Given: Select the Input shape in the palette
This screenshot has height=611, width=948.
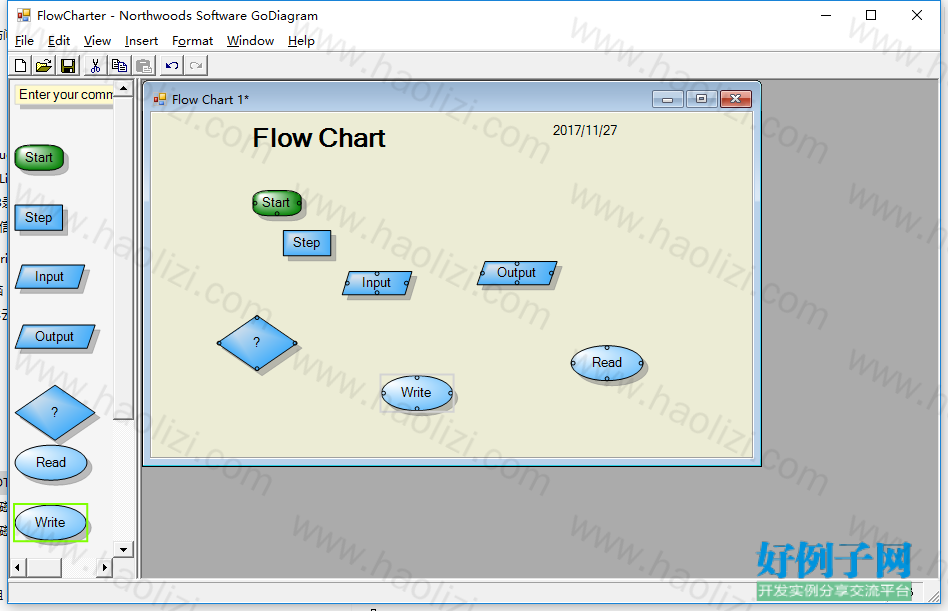Looking at the screenshot, I should [50, 277].
